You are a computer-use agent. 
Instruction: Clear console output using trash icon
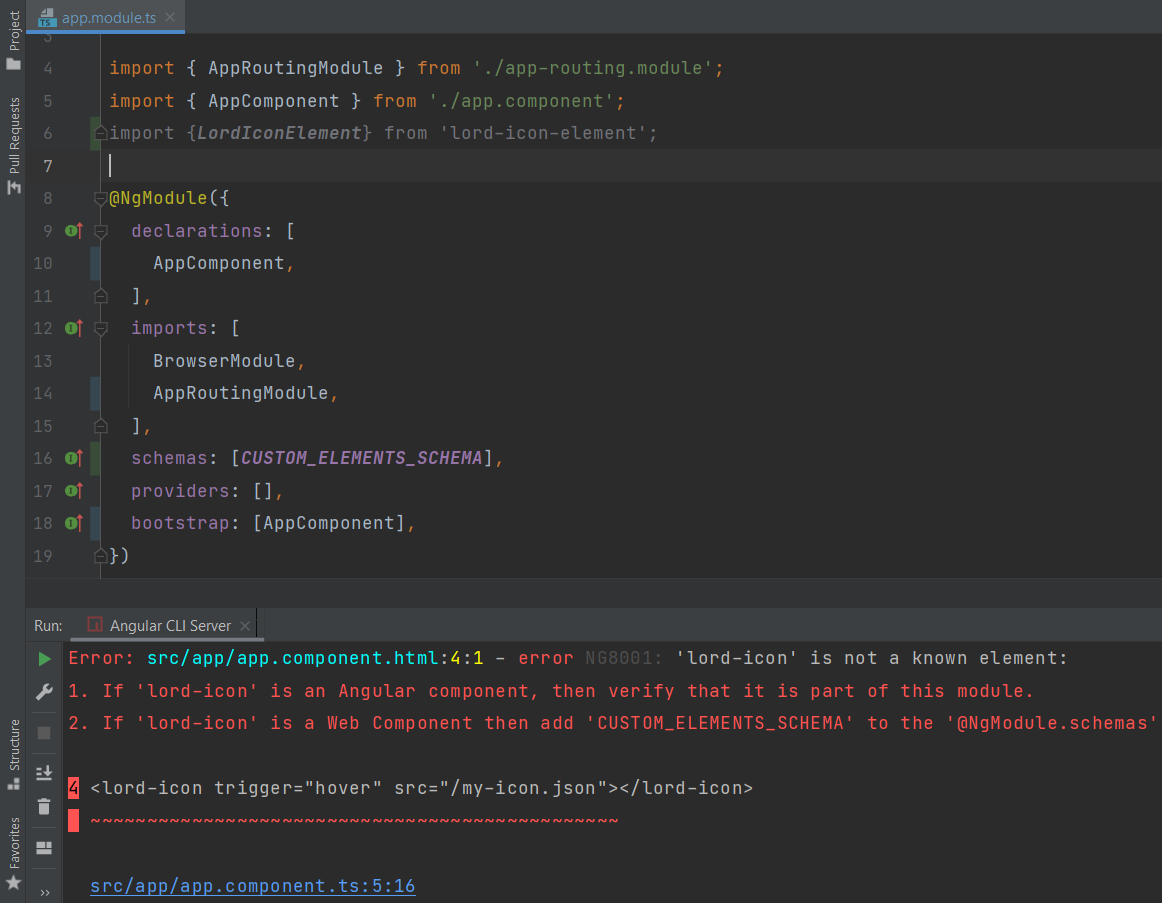[x=44, y=806]
